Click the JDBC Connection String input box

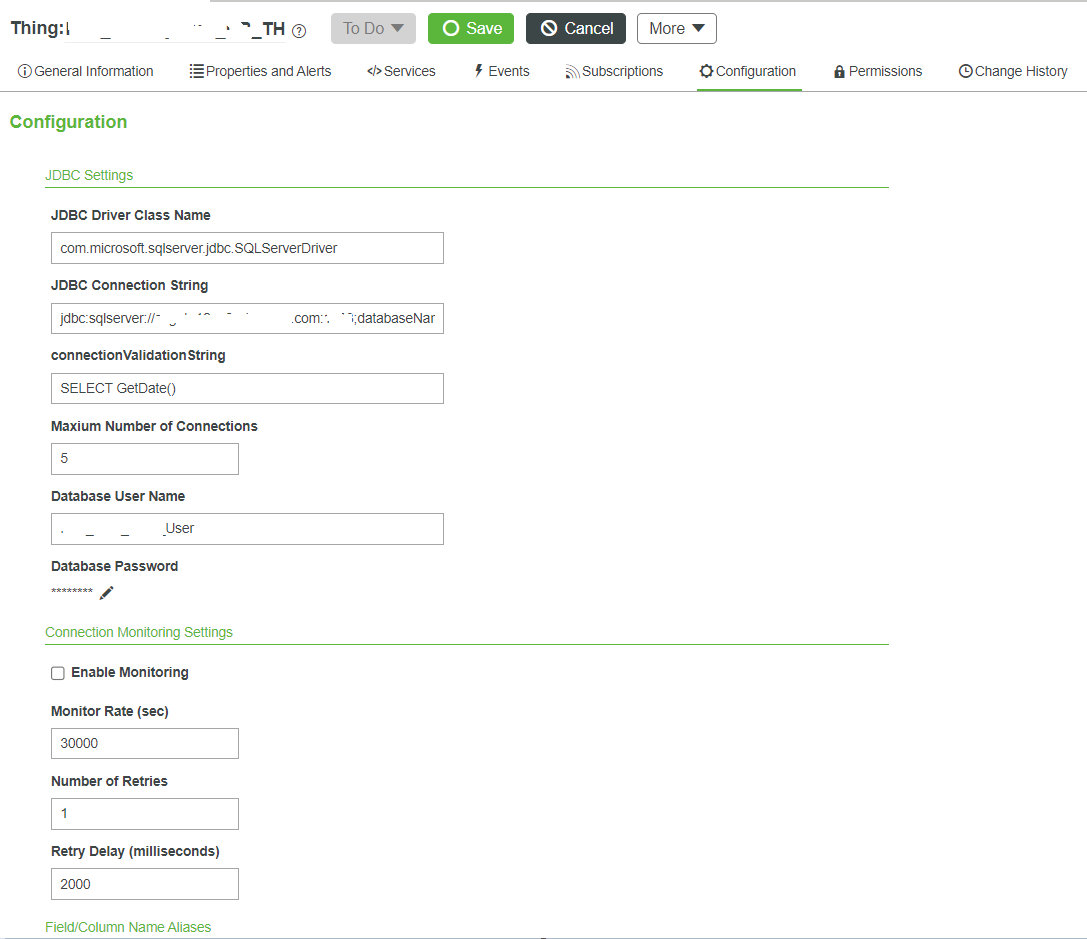pyautogui.click(x=247, y=318)
